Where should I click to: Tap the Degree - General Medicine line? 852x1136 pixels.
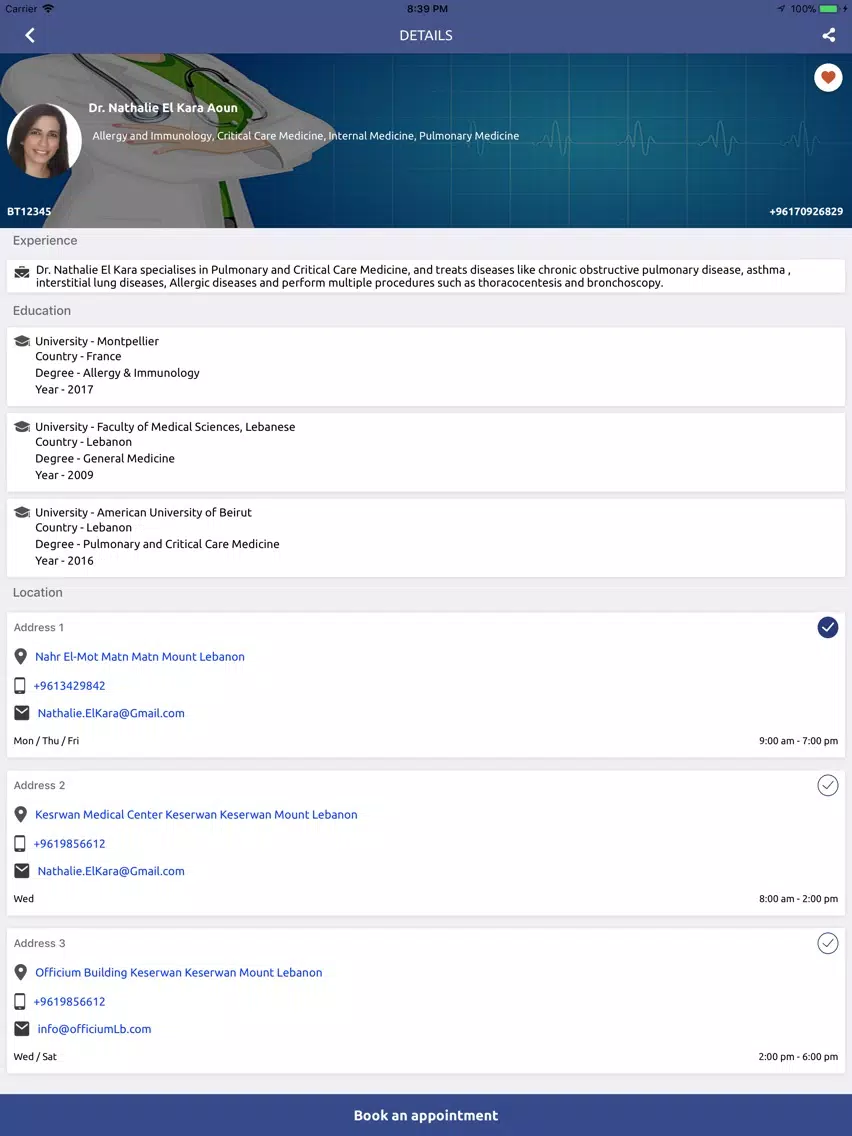[105, 458]
